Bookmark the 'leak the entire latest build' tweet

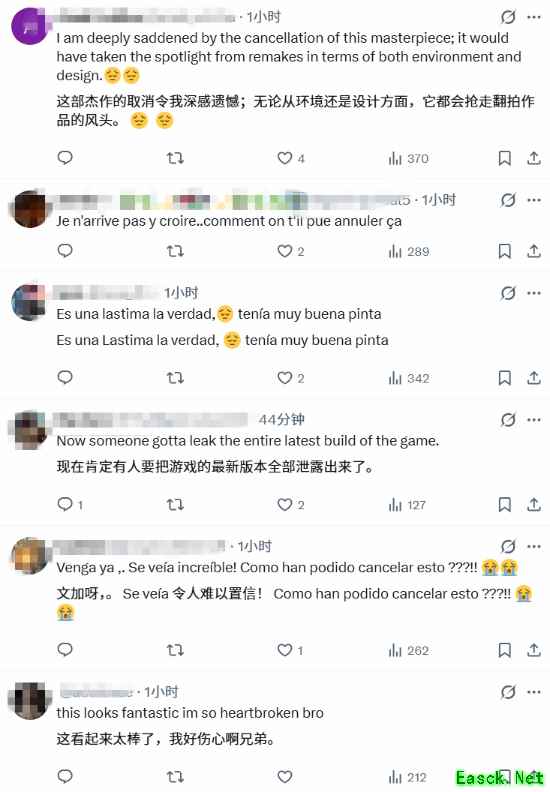(x=504, y=505)
